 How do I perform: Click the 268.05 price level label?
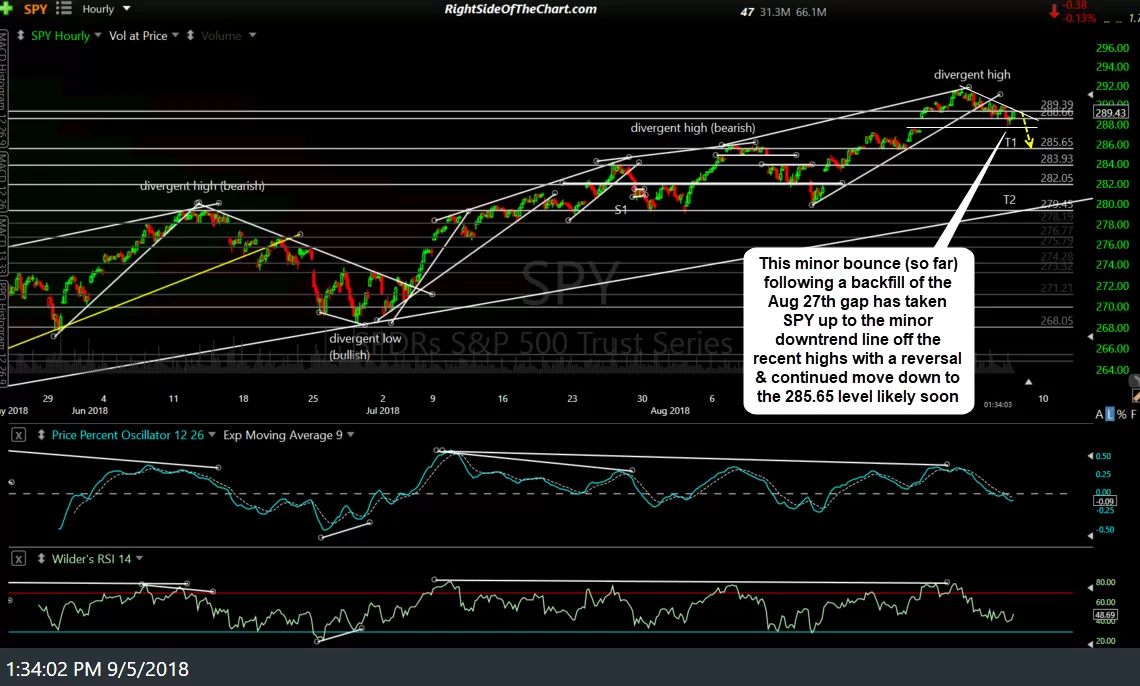tap(1056, 320)
